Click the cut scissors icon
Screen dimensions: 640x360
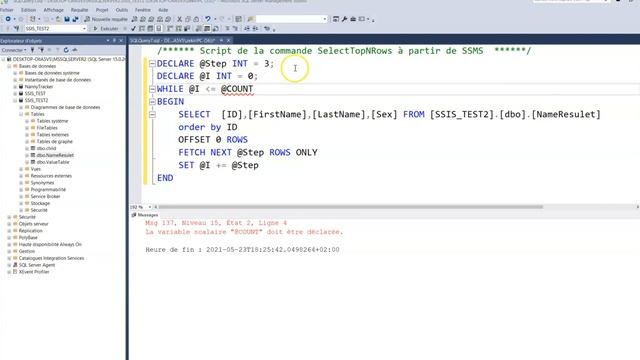[x=179, y=19]
